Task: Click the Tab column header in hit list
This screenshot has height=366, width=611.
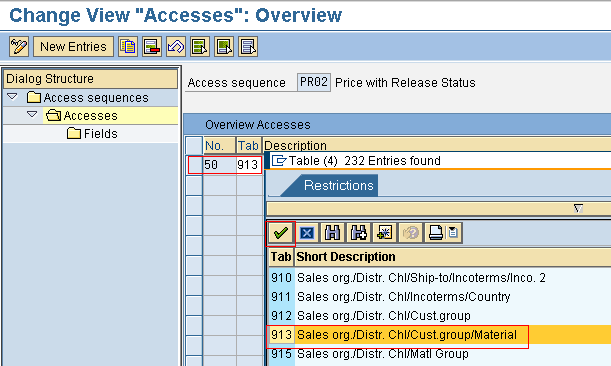Action: pos(281,257)
